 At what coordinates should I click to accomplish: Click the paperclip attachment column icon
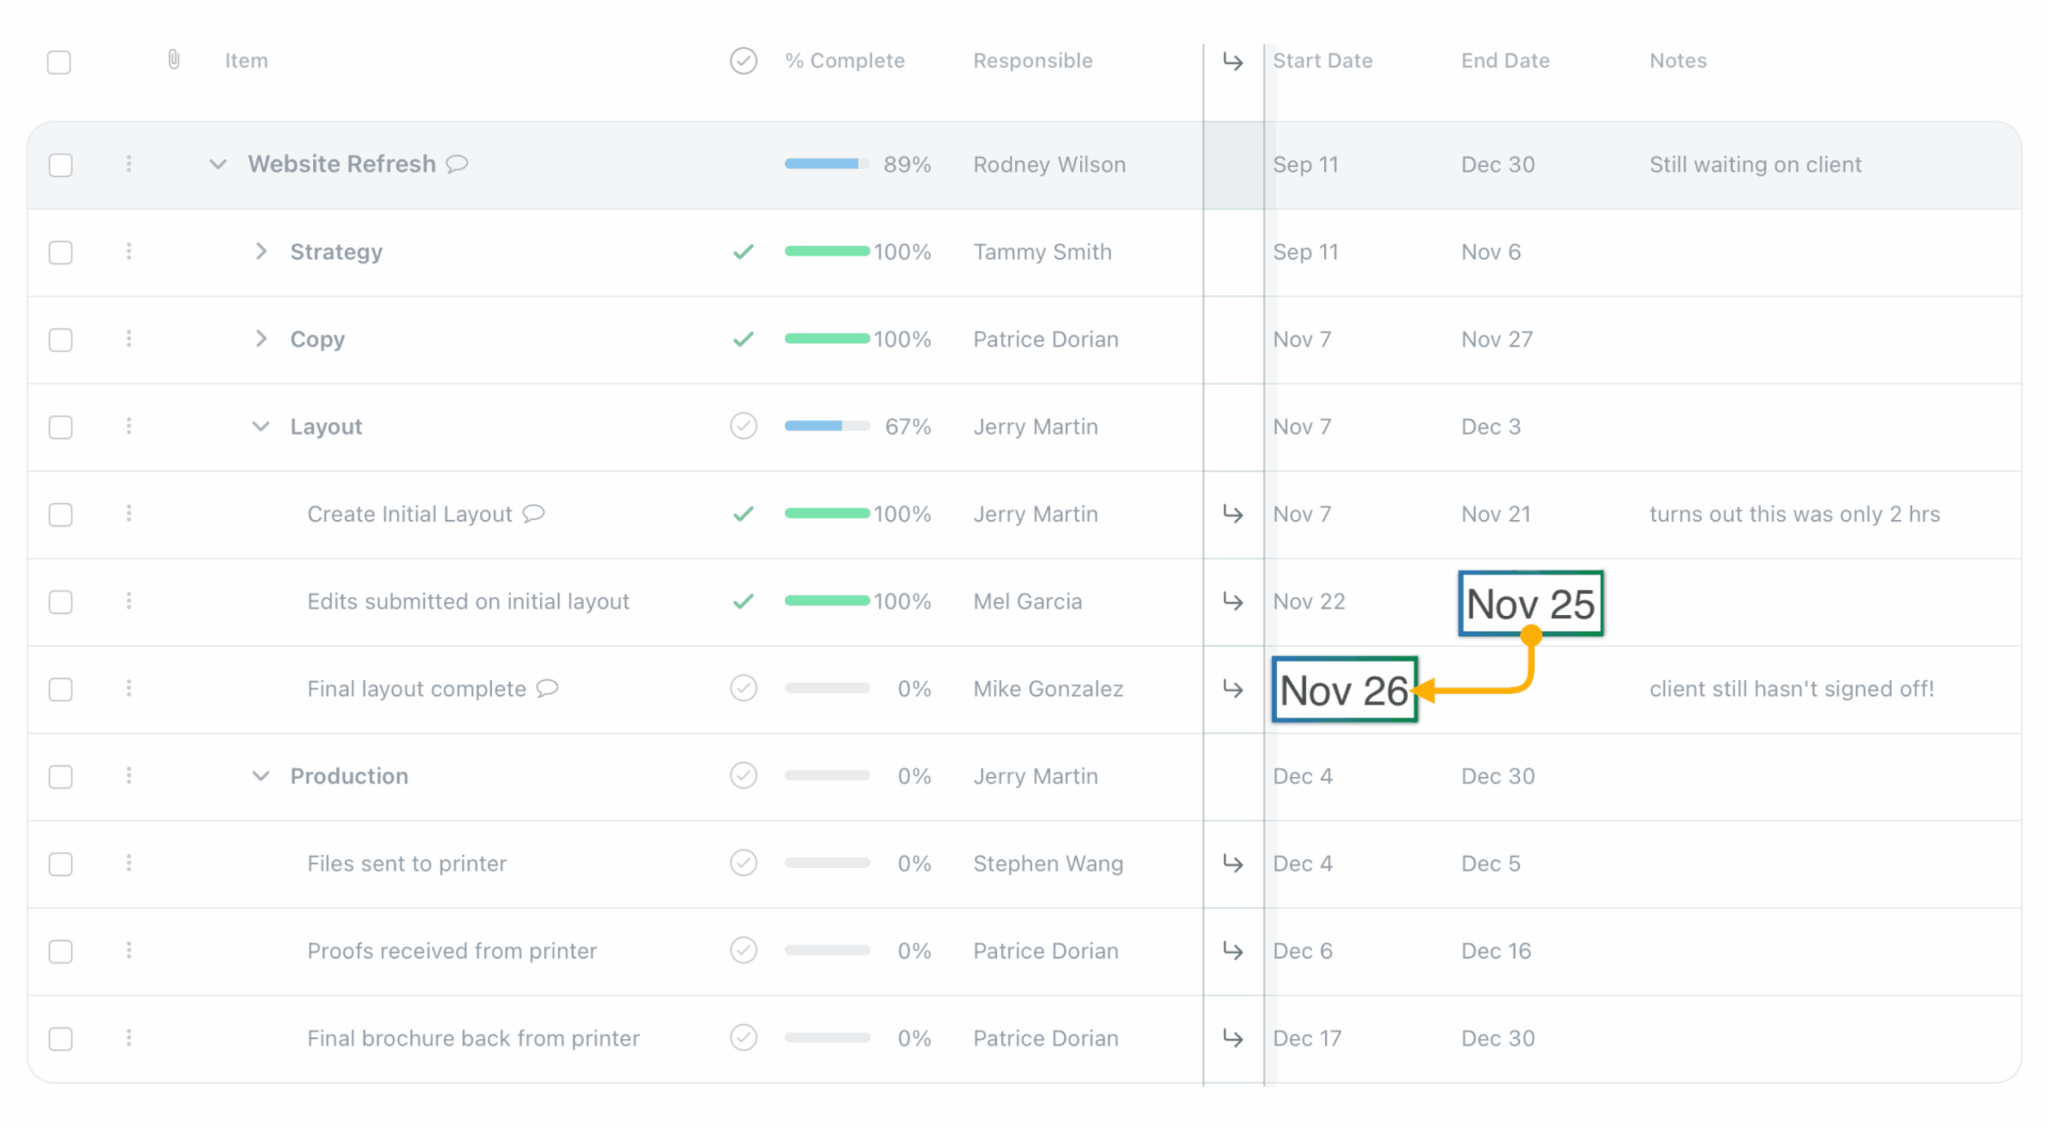click(x=172, y=60)
